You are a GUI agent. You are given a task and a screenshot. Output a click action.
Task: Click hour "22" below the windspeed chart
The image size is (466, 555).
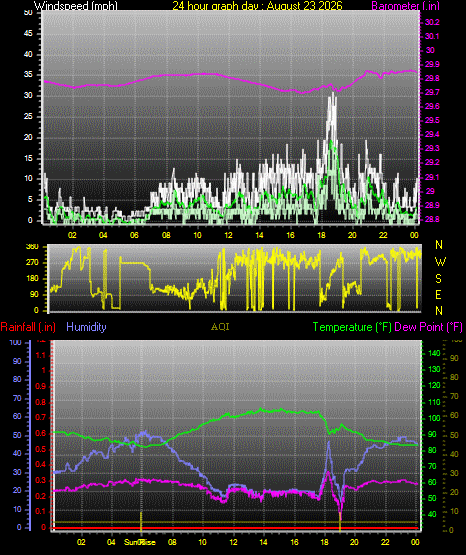coord(383,235)
